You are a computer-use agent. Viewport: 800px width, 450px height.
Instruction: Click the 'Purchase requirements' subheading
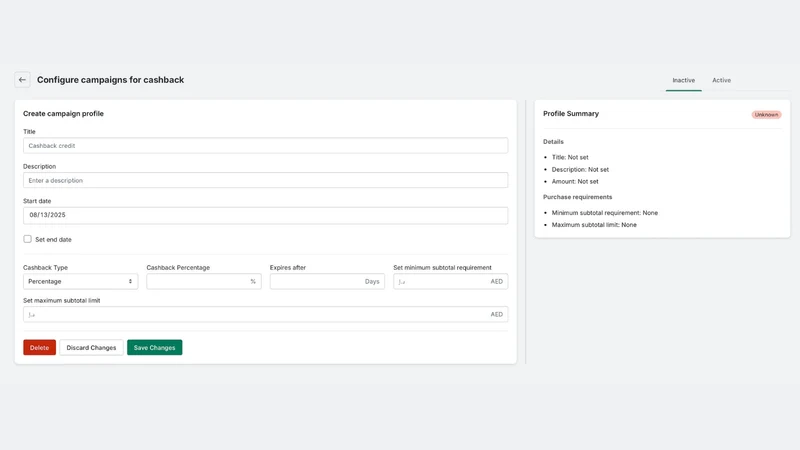pos(578,197)
